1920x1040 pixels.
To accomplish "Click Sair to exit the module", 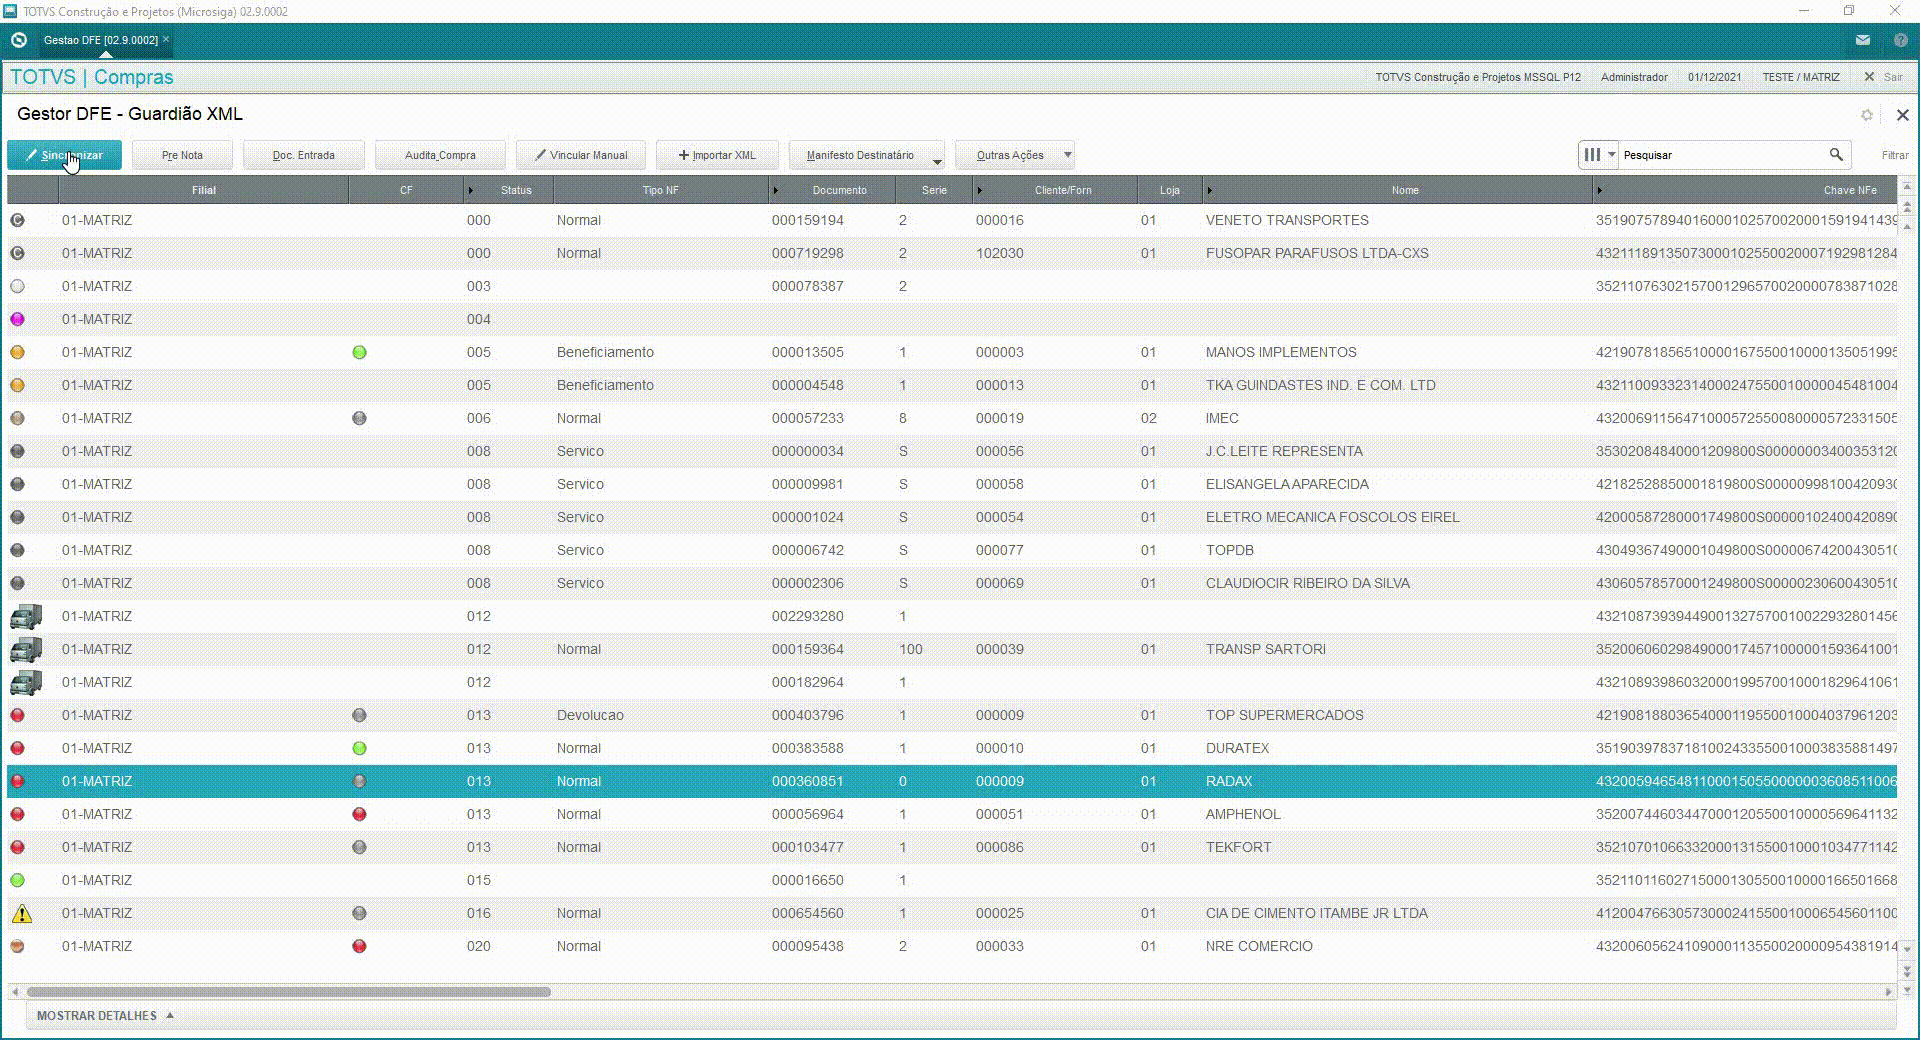I will click(1883, 77).
